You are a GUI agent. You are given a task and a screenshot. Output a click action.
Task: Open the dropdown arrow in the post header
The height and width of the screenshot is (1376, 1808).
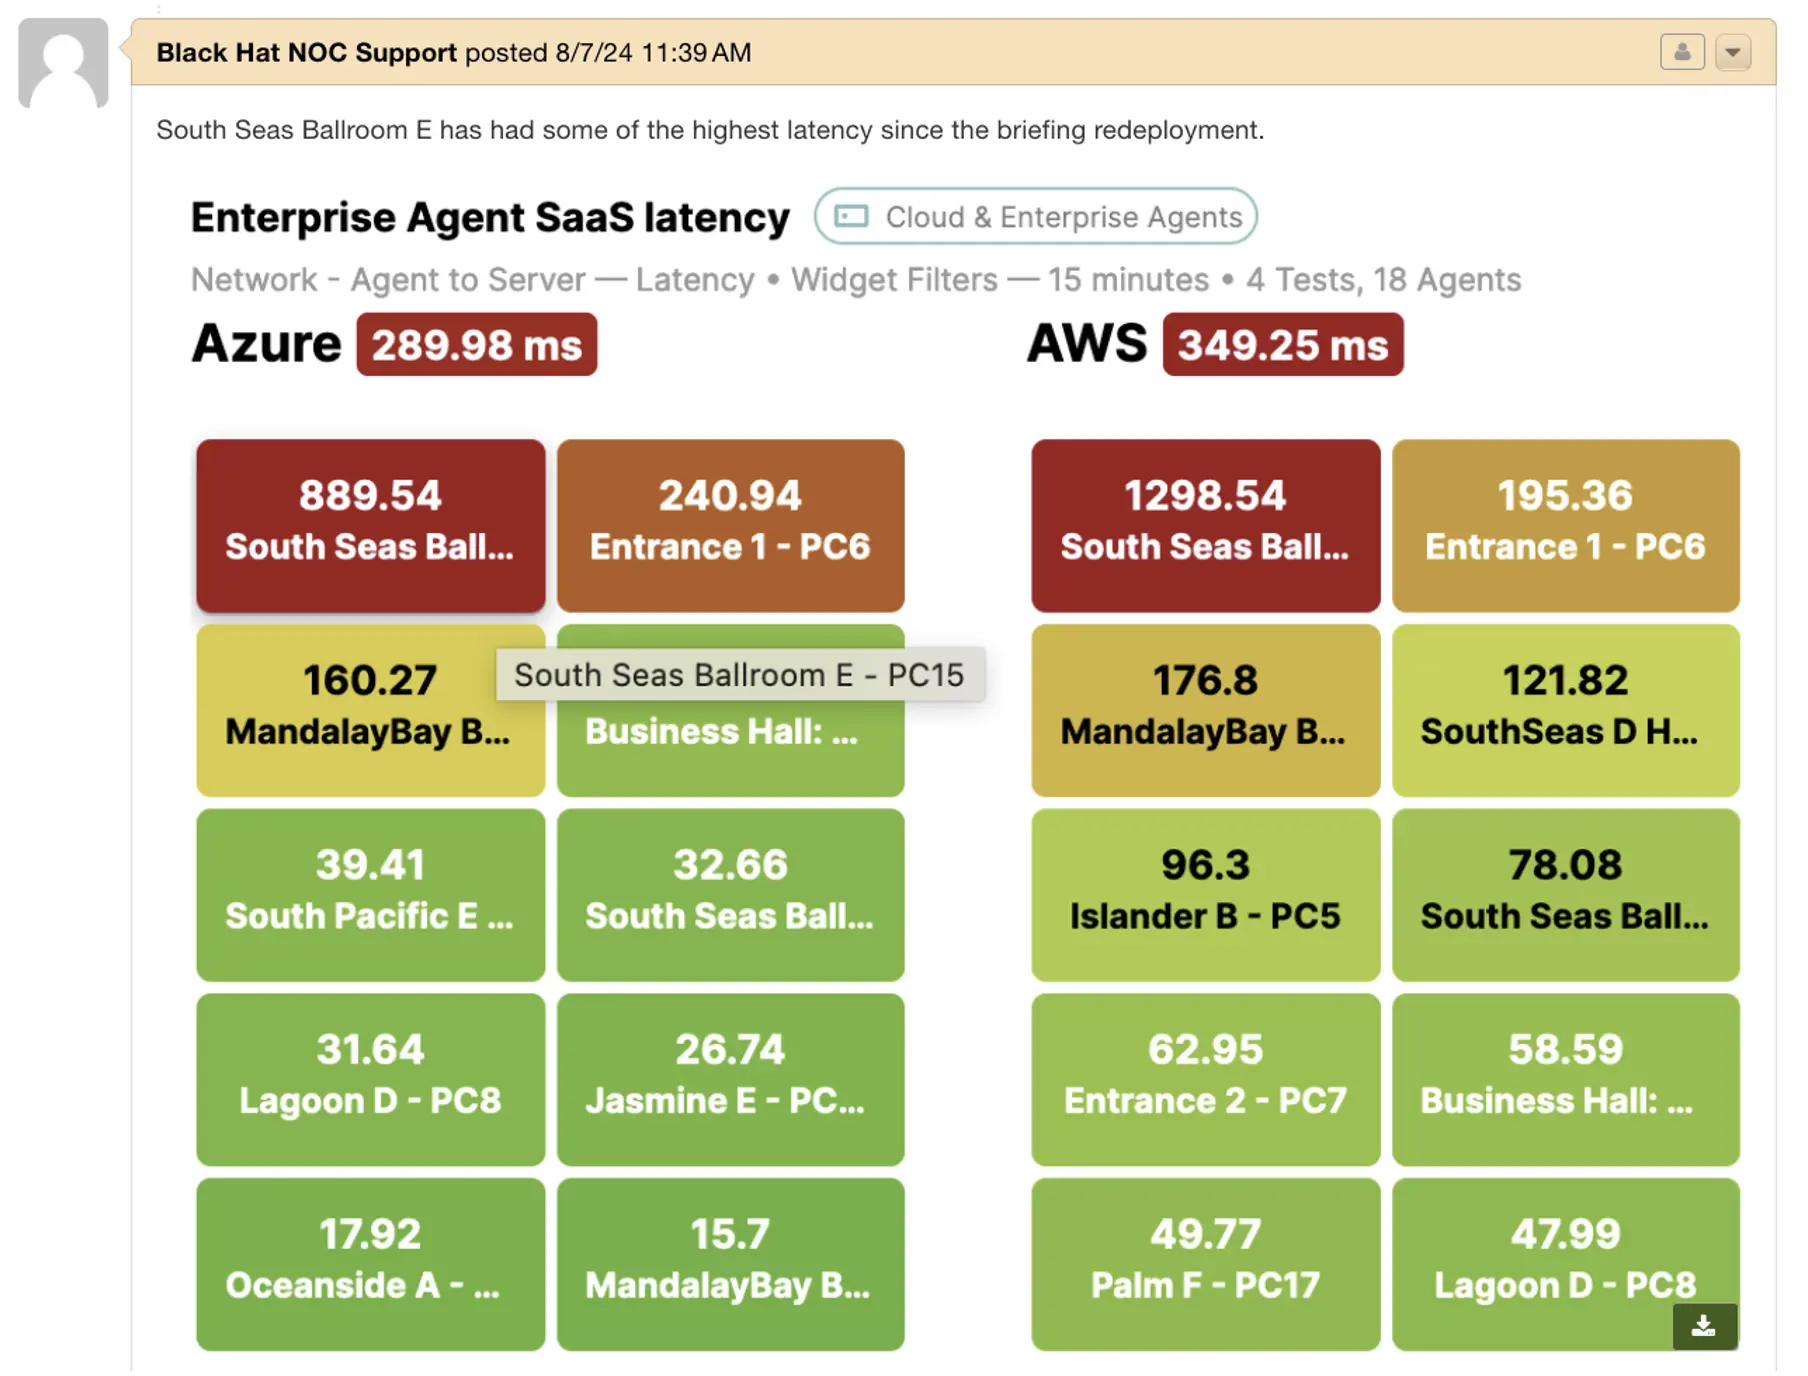click(1735, 52)
